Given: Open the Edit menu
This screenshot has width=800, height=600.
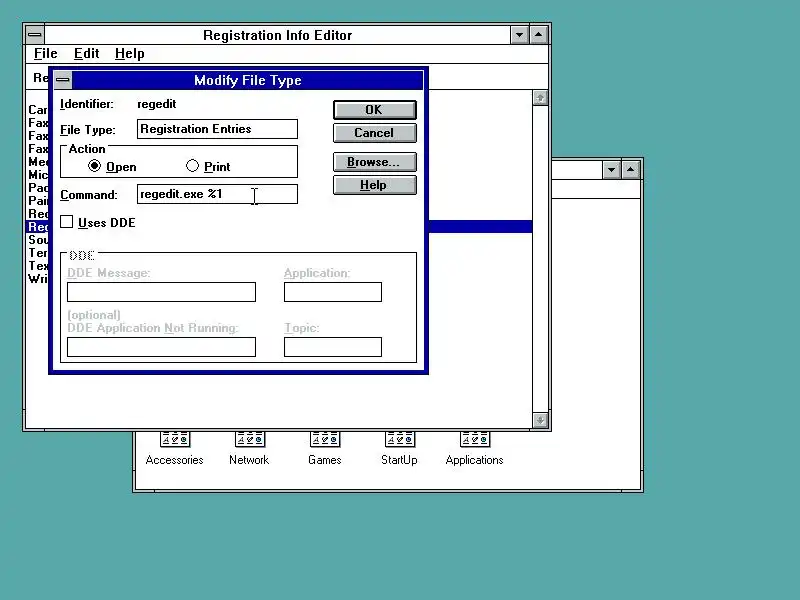Looking at the screenshot, I should 86,54.
